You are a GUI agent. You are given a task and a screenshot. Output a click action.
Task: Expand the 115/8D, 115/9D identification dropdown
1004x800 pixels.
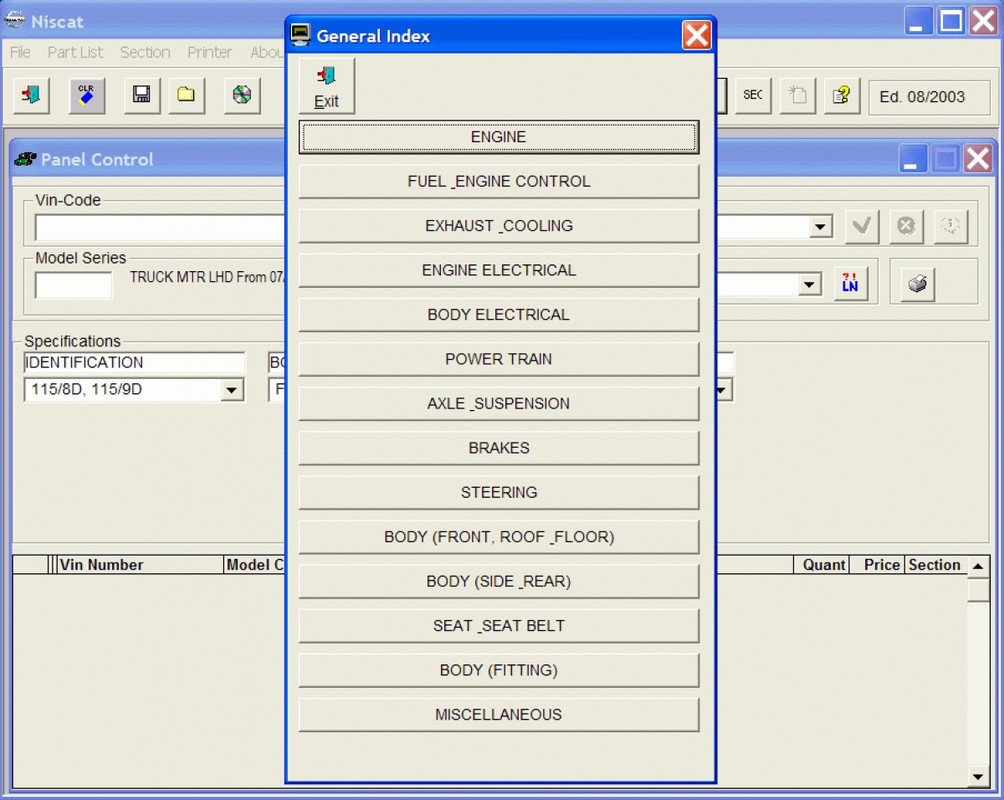232,389
